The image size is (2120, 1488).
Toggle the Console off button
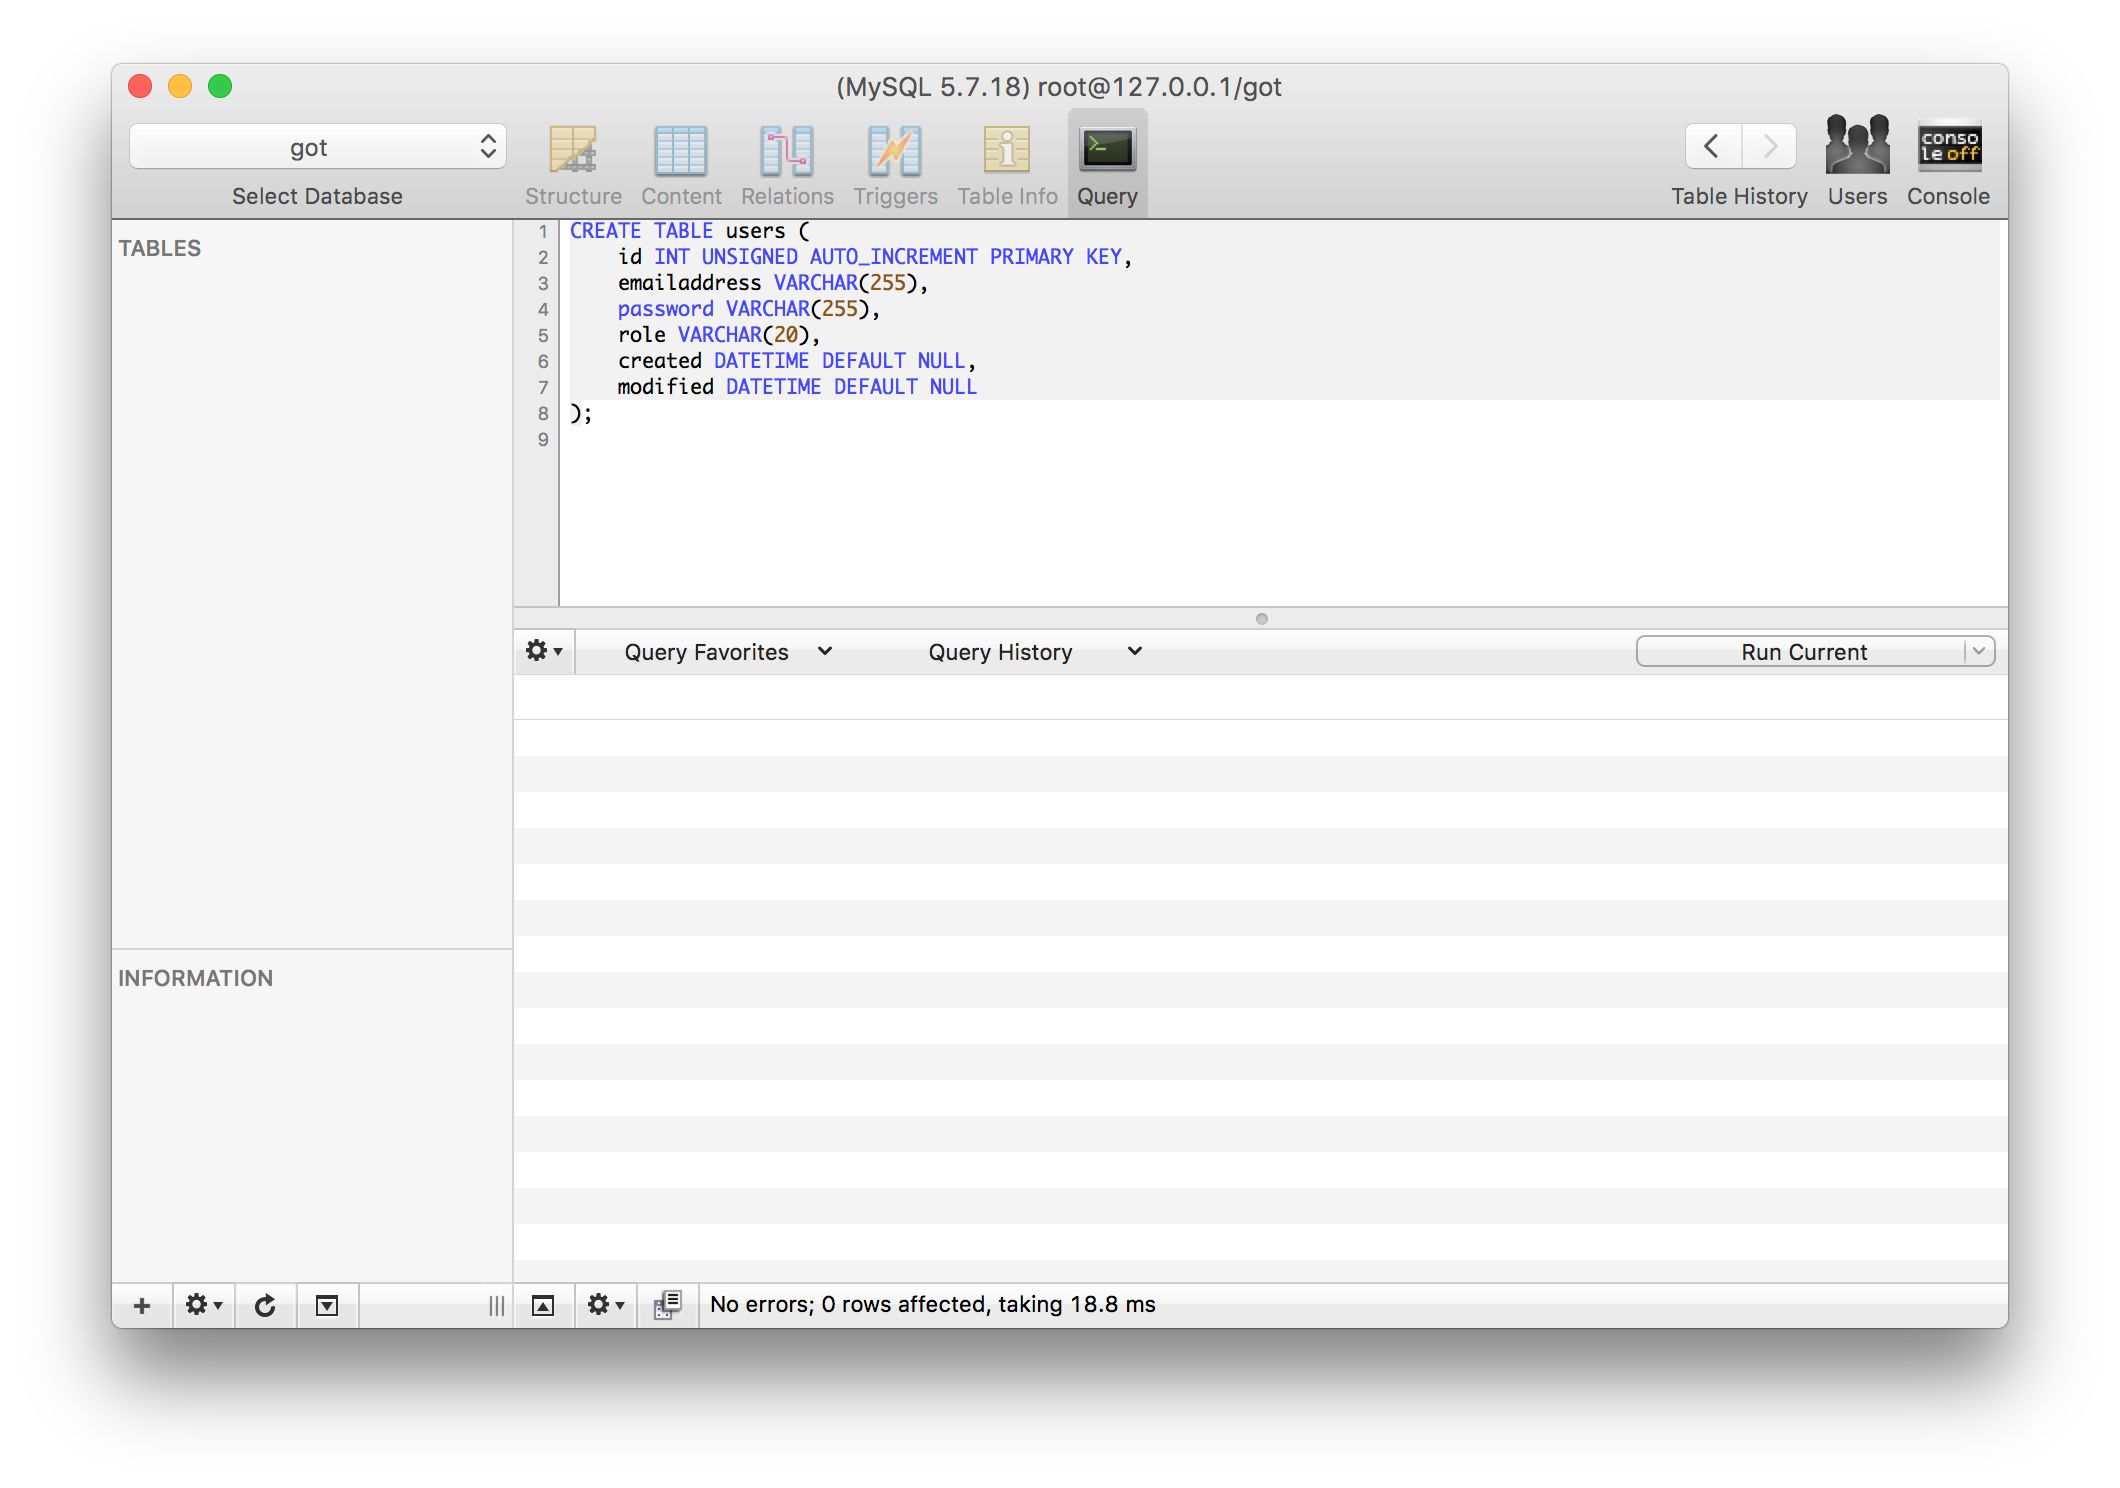1949,147
